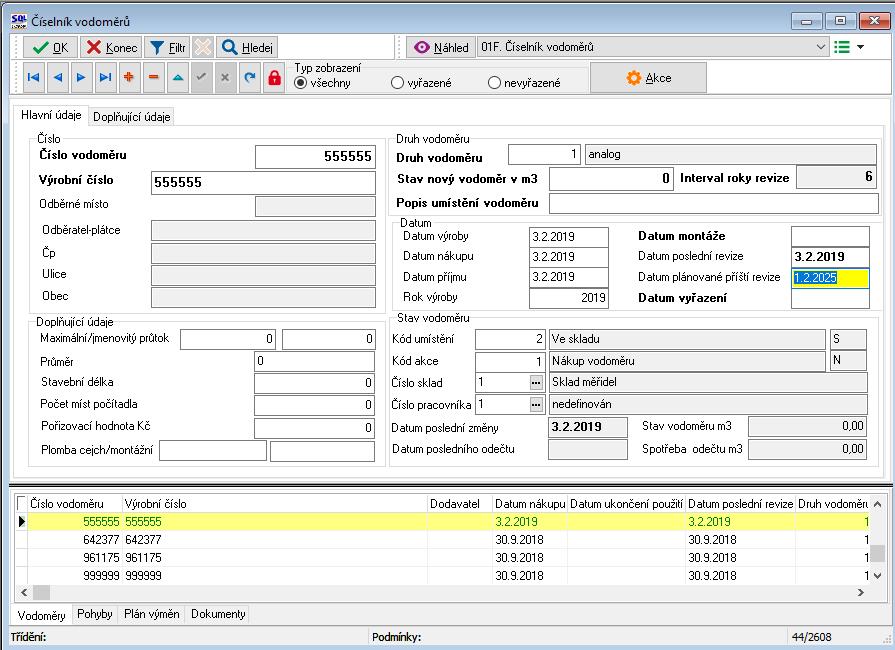
Task: Click the Rok výroby field
Action: 569,298
